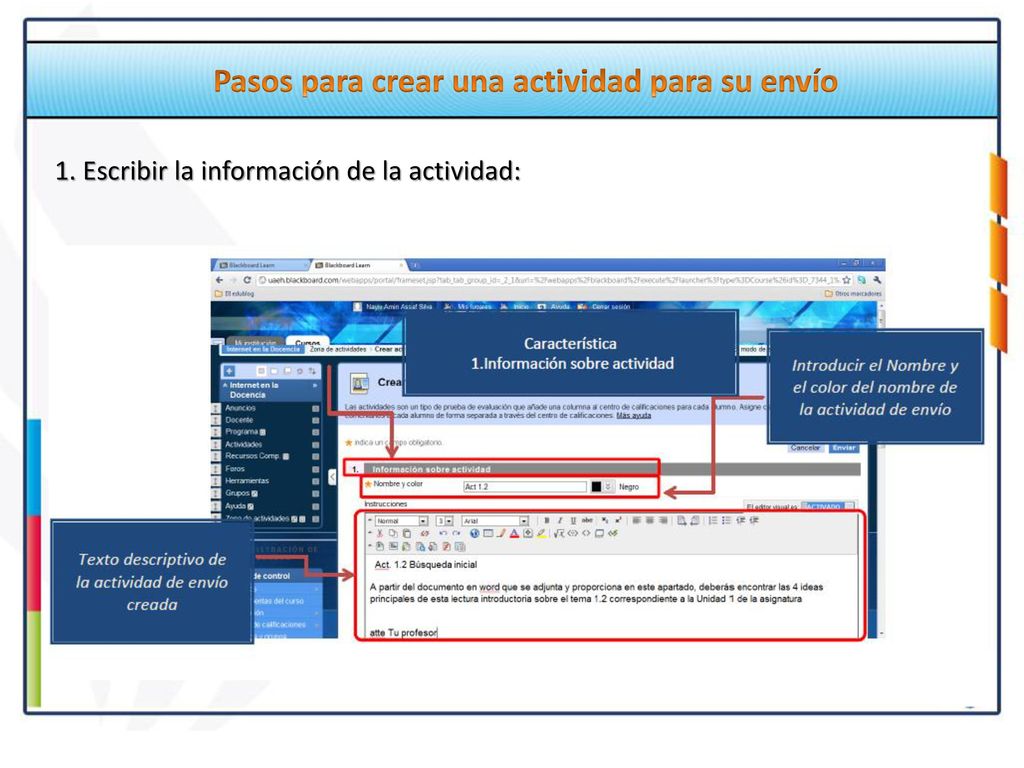Click the Underline button in editor toolbar
Viewport: 1024px width, 768px height.
[x=573, y=520]
